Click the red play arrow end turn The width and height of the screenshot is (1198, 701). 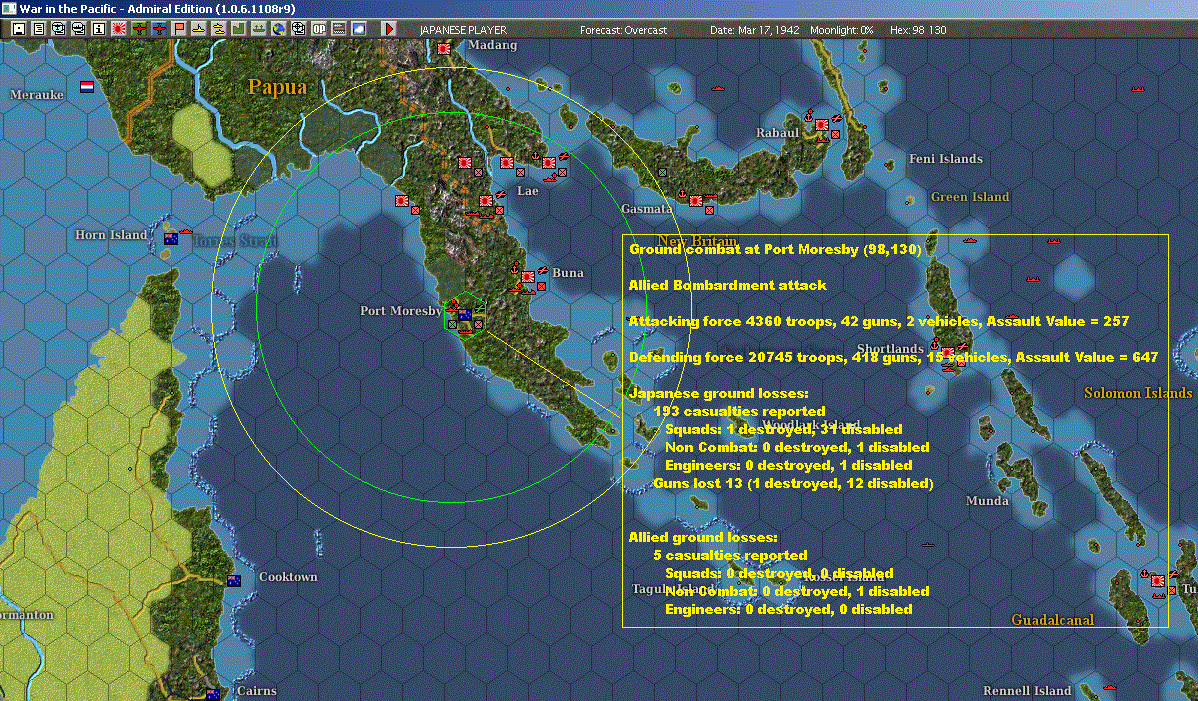tap(389, 29)
